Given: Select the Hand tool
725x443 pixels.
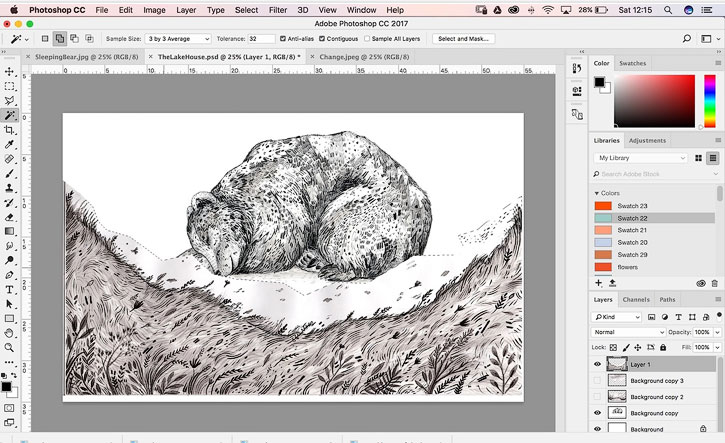Looking at the screenshot, I should pos(9,333).
